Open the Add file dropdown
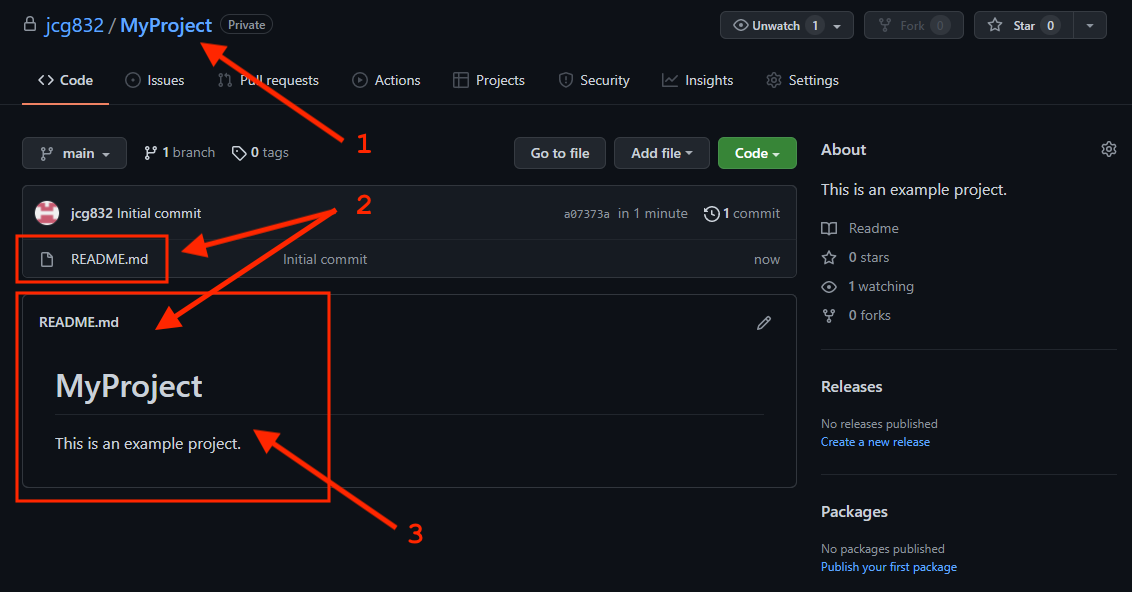The width and height of the screenshot is (1132, 592). coord(661,153)
